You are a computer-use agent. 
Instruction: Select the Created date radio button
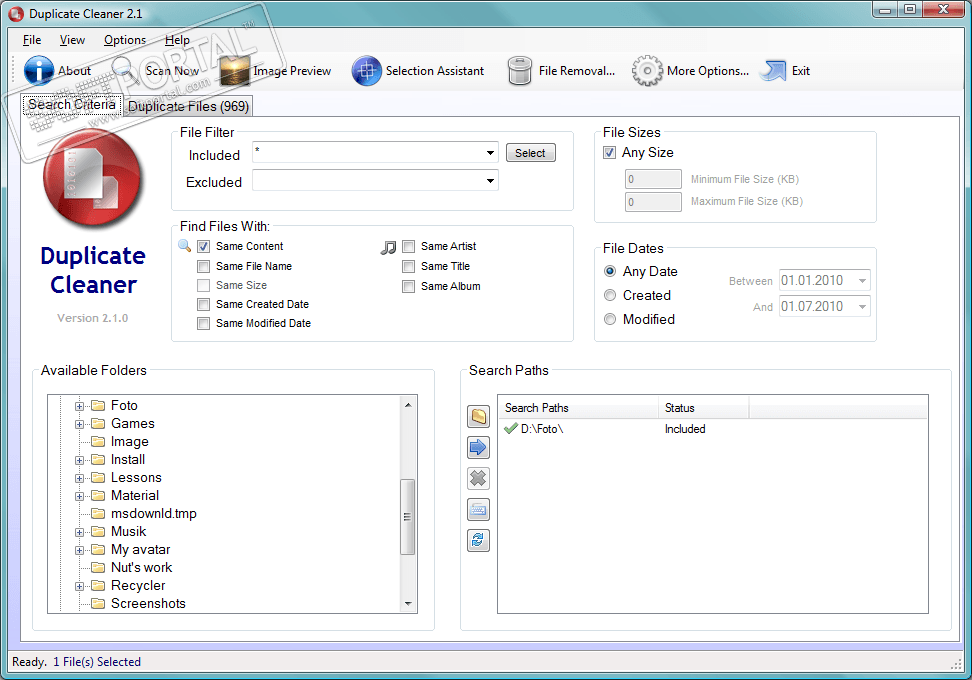pyautogui.click(x=610, y=295)
